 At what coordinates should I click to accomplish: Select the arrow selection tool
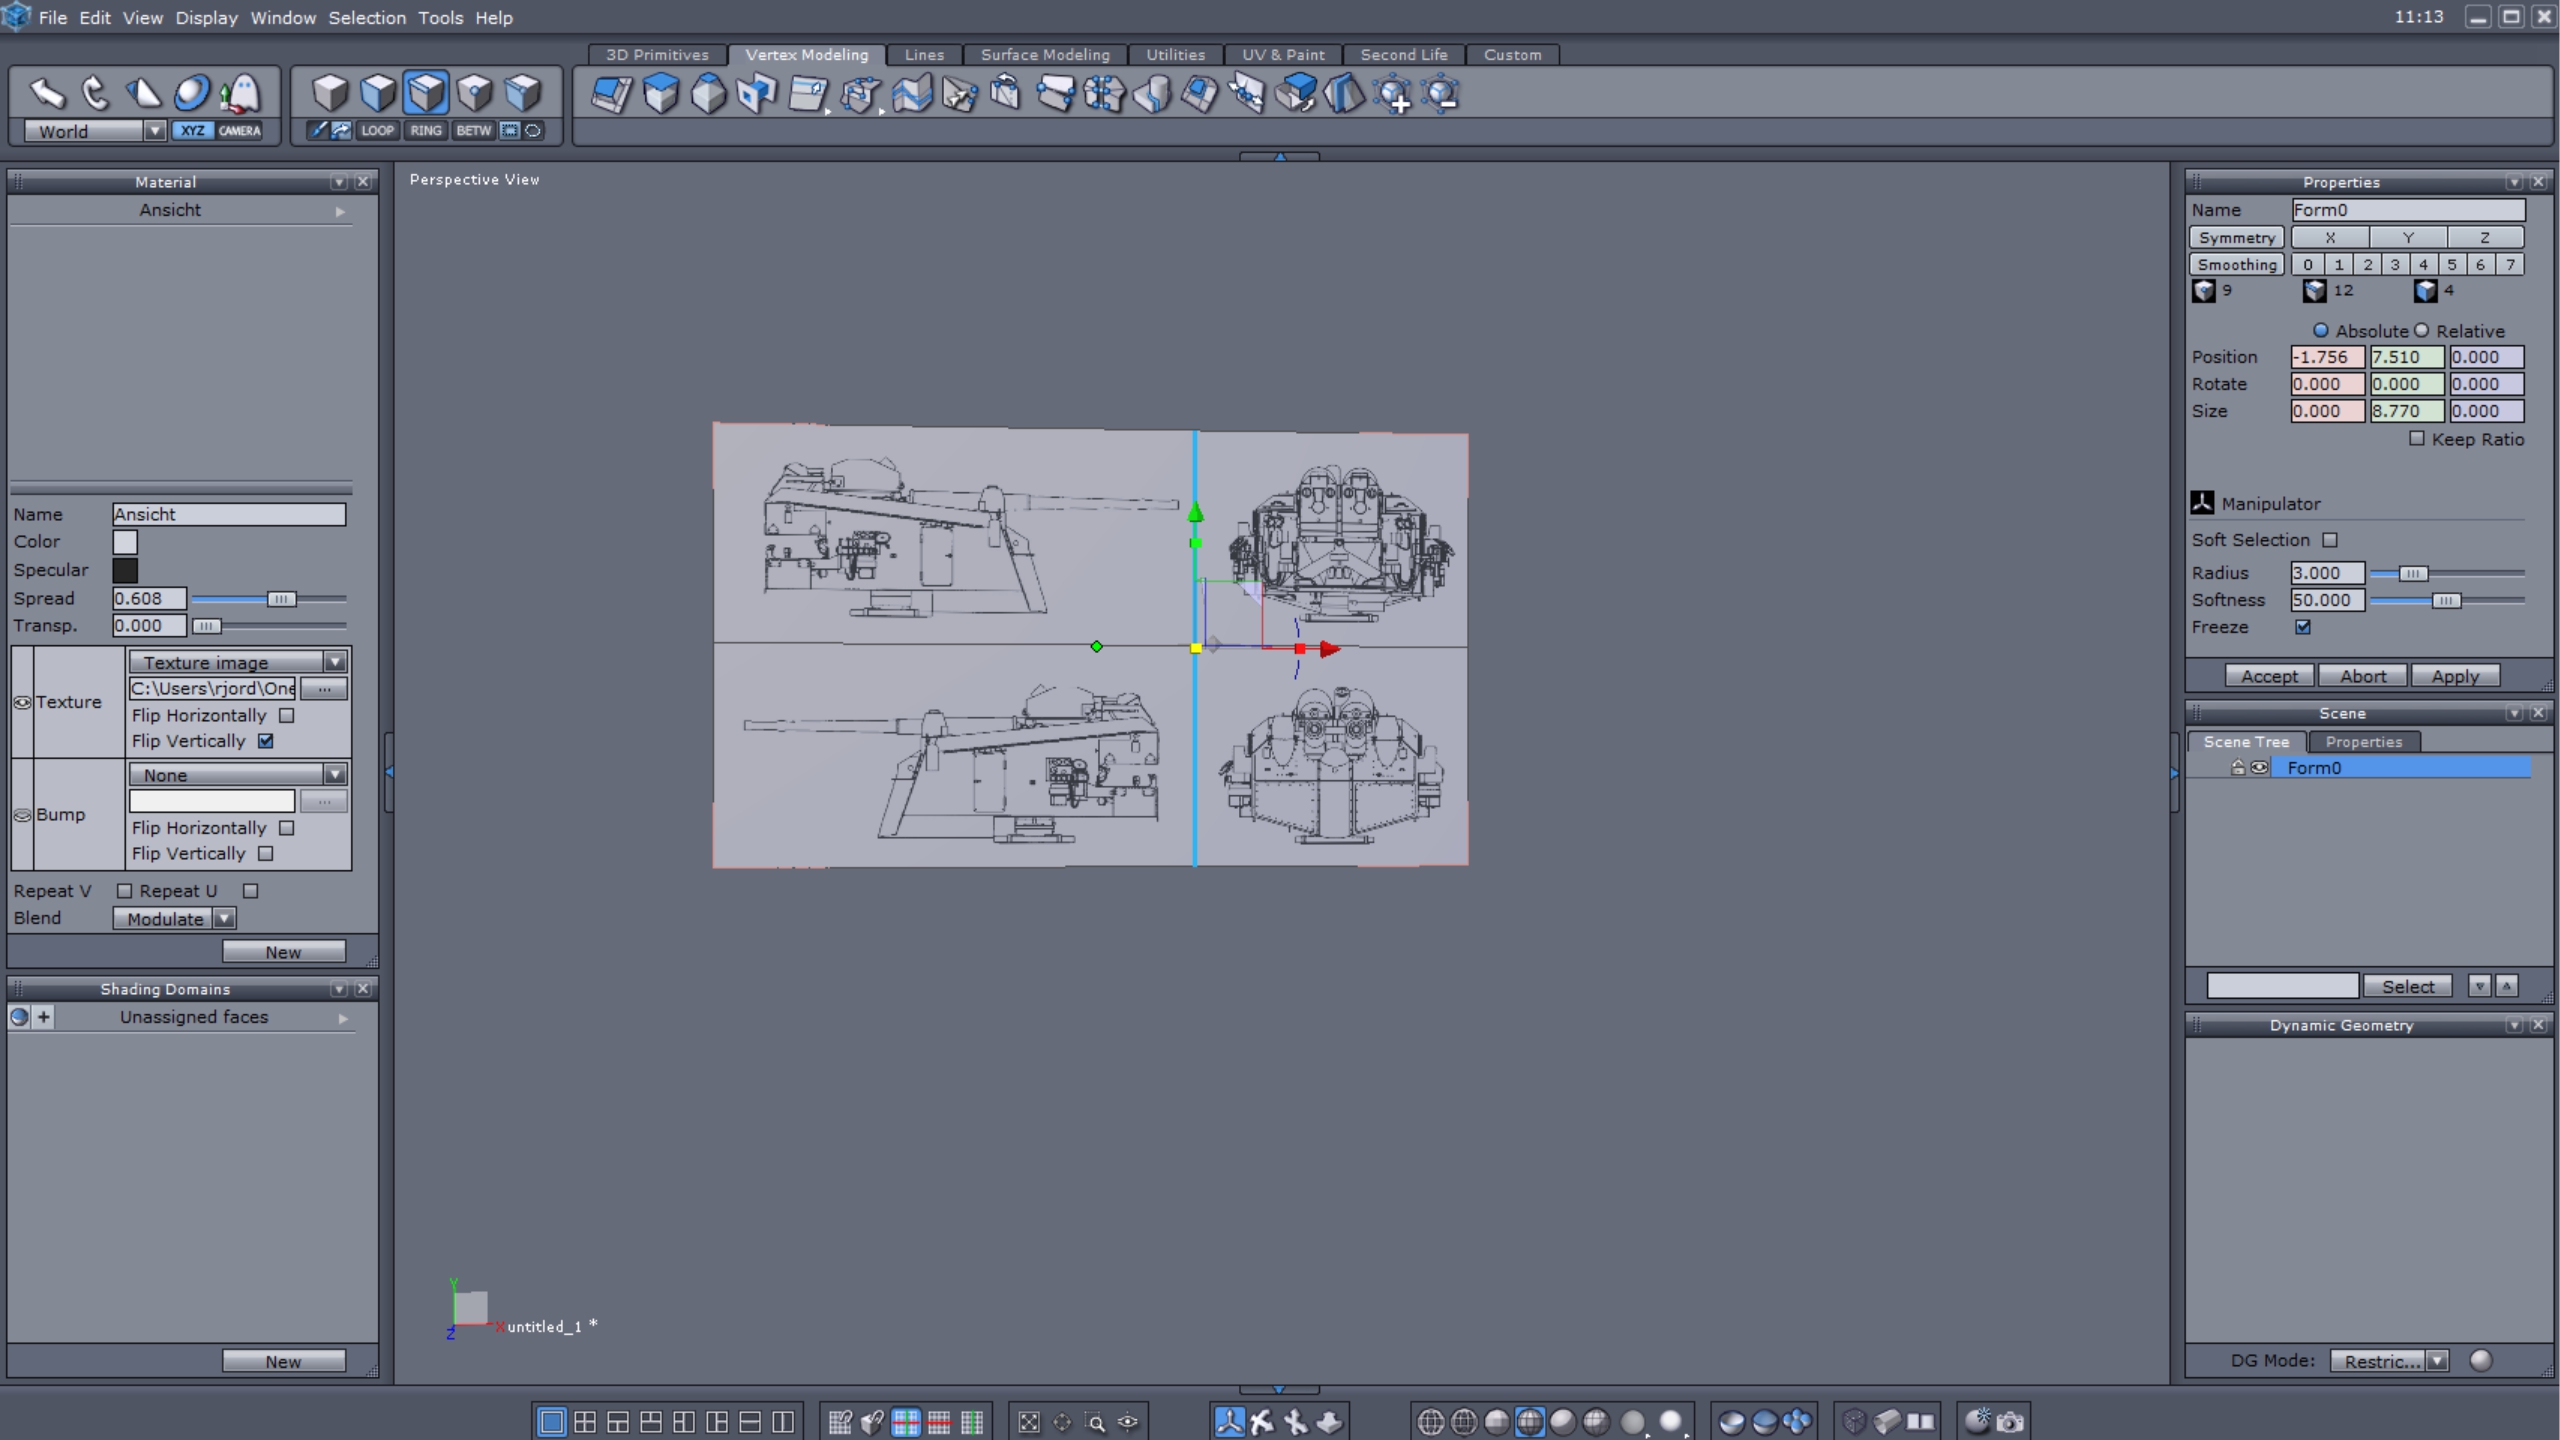(46, 93)
